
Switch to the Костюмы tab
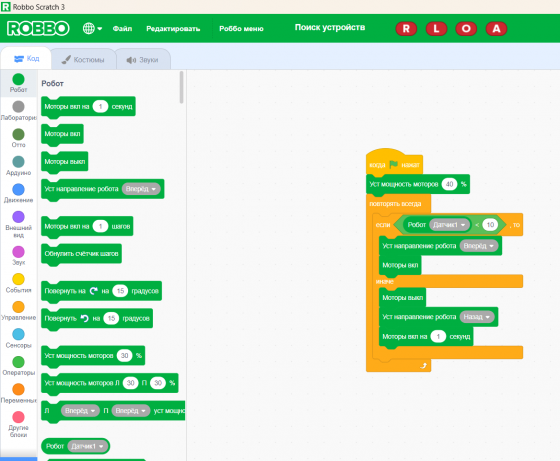(83, 60)
